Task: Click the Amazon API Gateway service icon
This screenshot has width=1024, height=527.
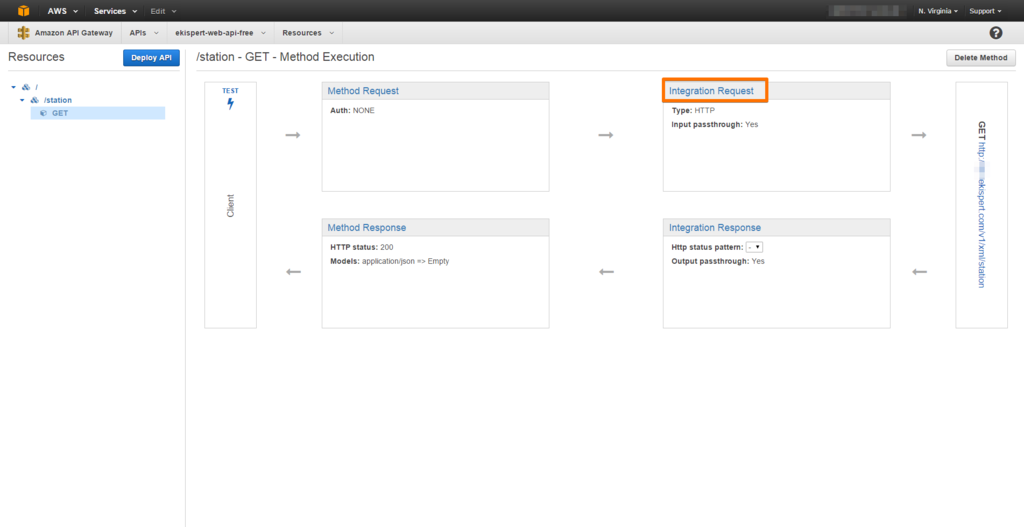Action: (24, 33)
